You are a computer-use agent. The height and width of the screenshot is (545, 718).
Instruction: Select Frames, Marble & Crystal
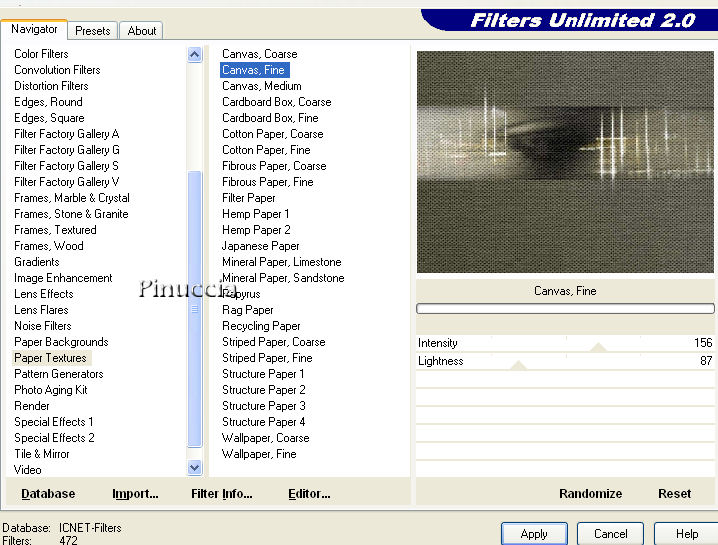click(x=72, y=198)
